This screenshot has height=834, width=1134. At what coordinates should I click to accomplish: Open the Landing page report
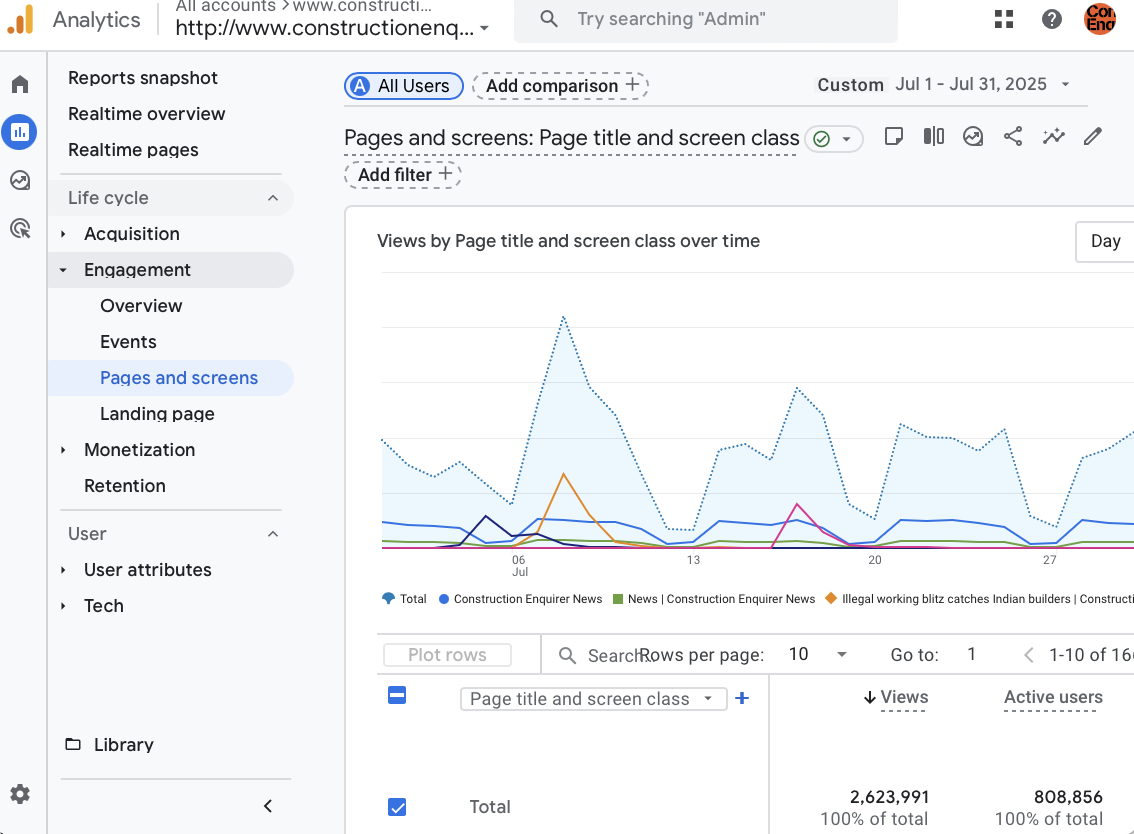[157, 414]
